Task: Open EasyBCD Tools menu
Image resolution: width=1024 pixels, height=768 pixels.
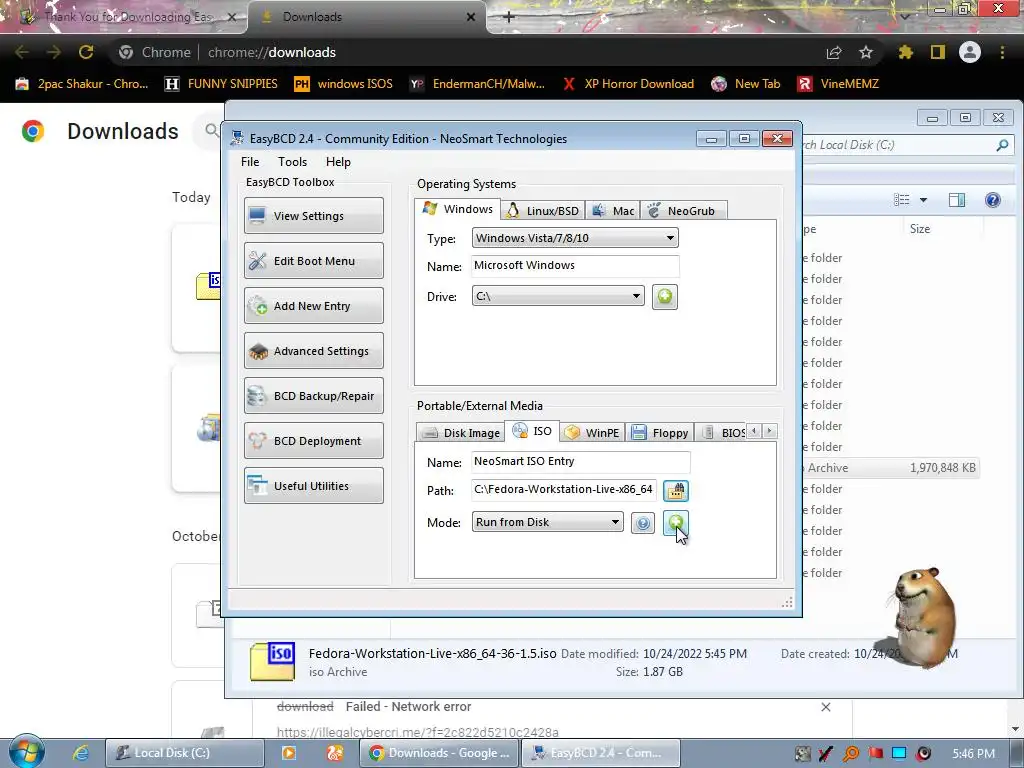Action: point(292,162)
